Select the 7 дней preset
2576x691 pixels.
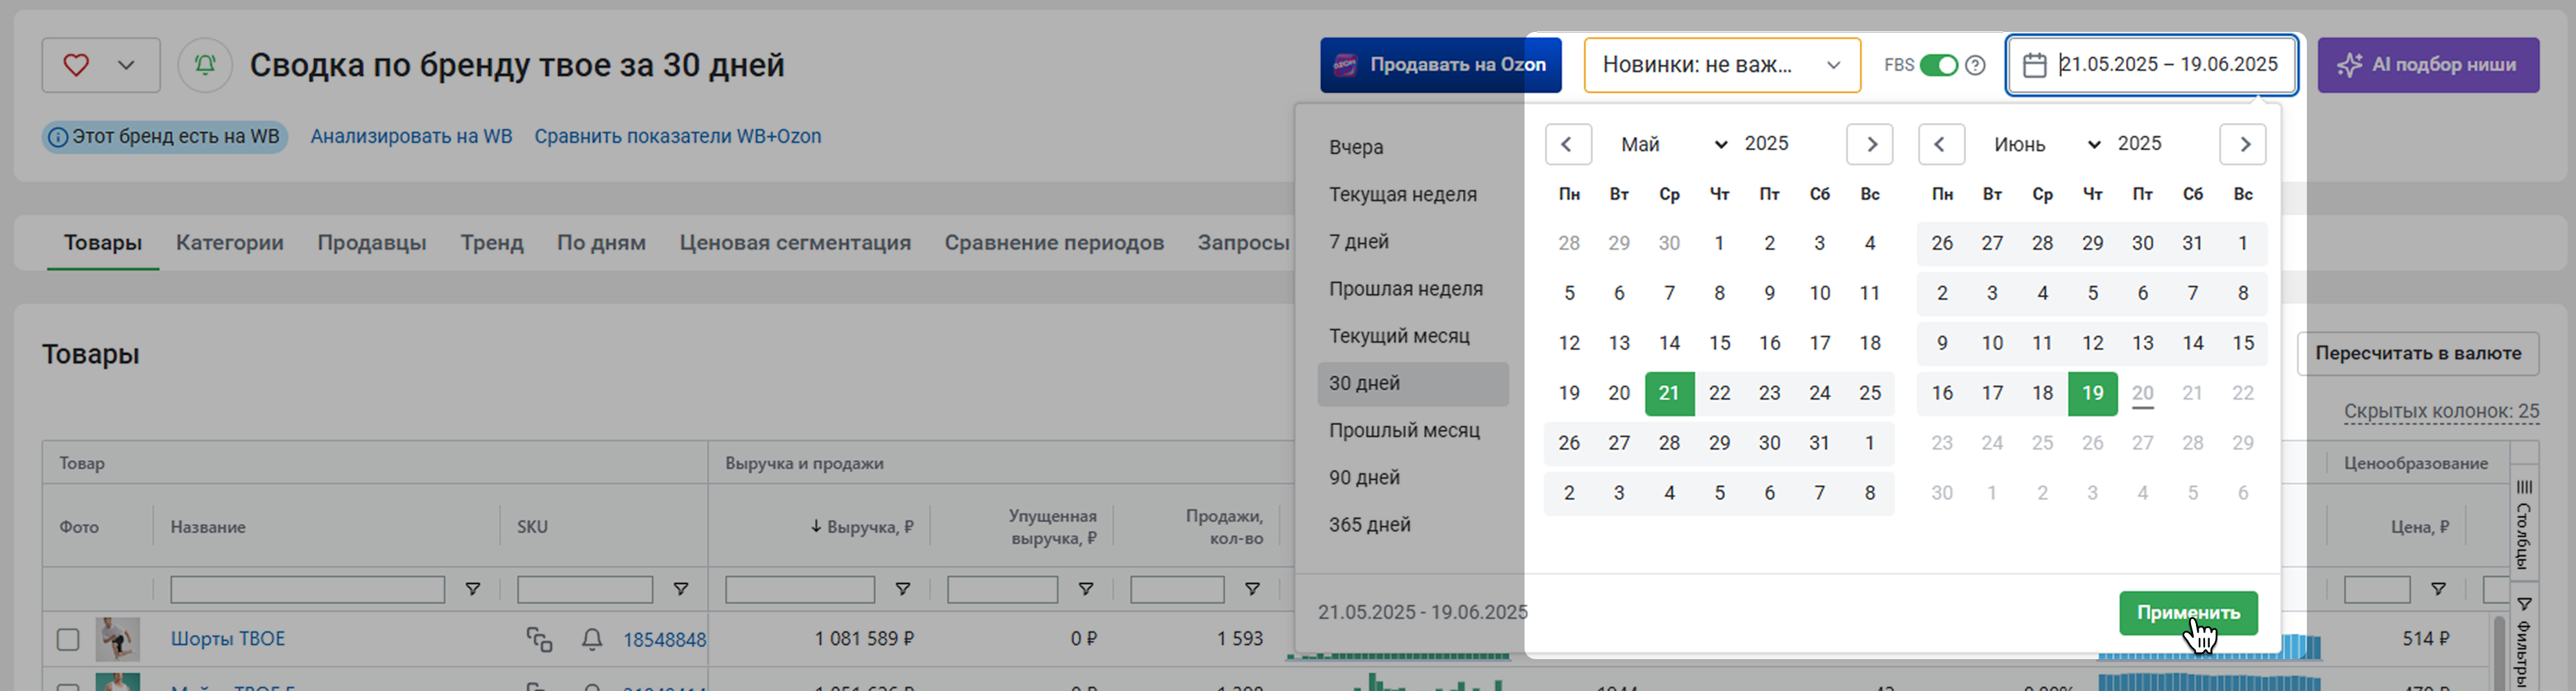[1413, 242]
